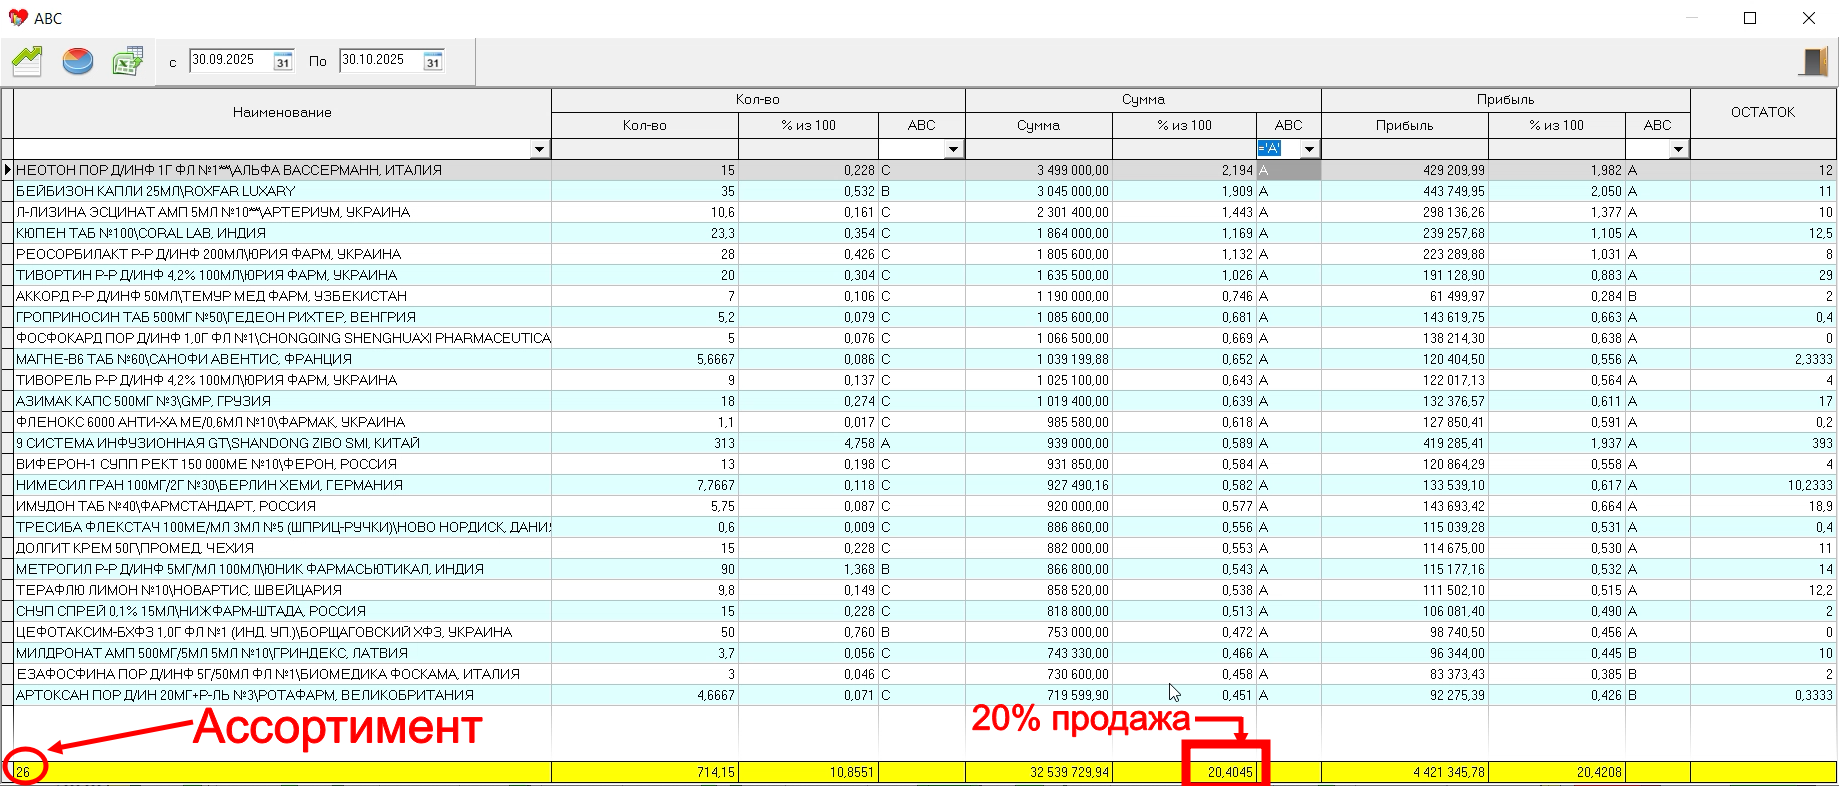Sort by the ОСТАТОК column header
The image size is (1839, 786).
click(x=1763, y=113)
